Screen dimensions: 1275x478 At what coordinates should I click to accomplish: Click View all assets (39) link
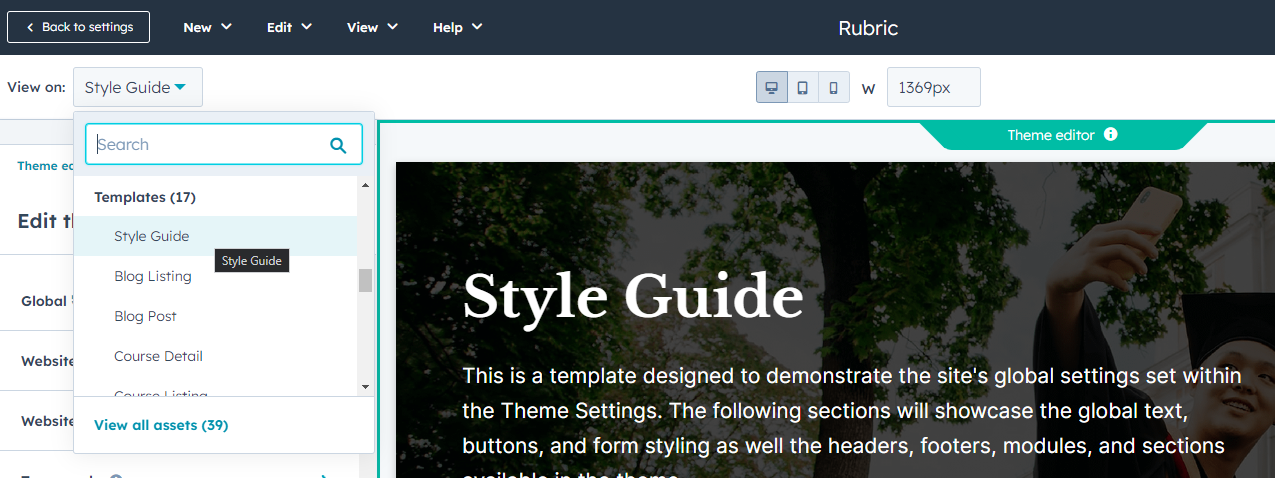[161, 425]
